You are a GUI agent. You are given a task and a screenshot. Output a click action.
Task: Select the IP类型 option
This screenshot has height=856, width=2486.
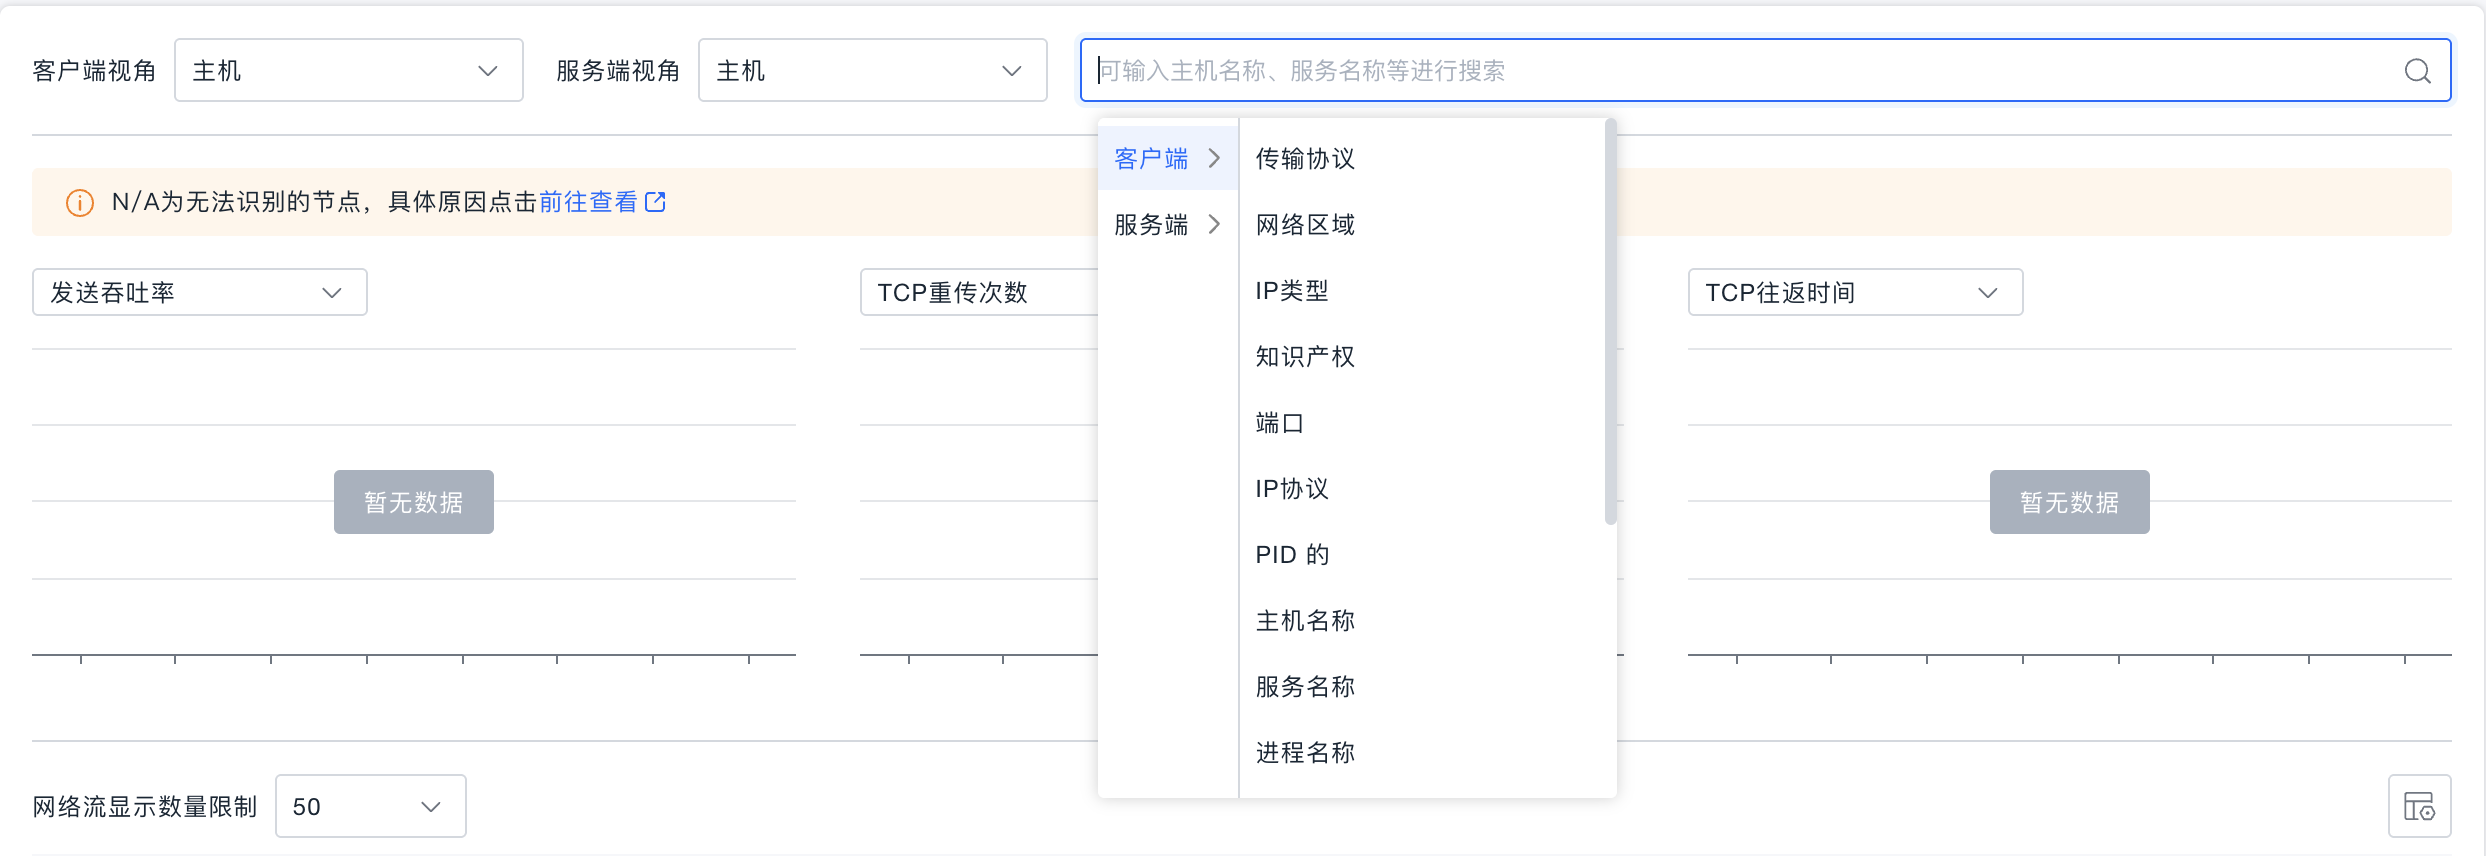coord(1292,291)
